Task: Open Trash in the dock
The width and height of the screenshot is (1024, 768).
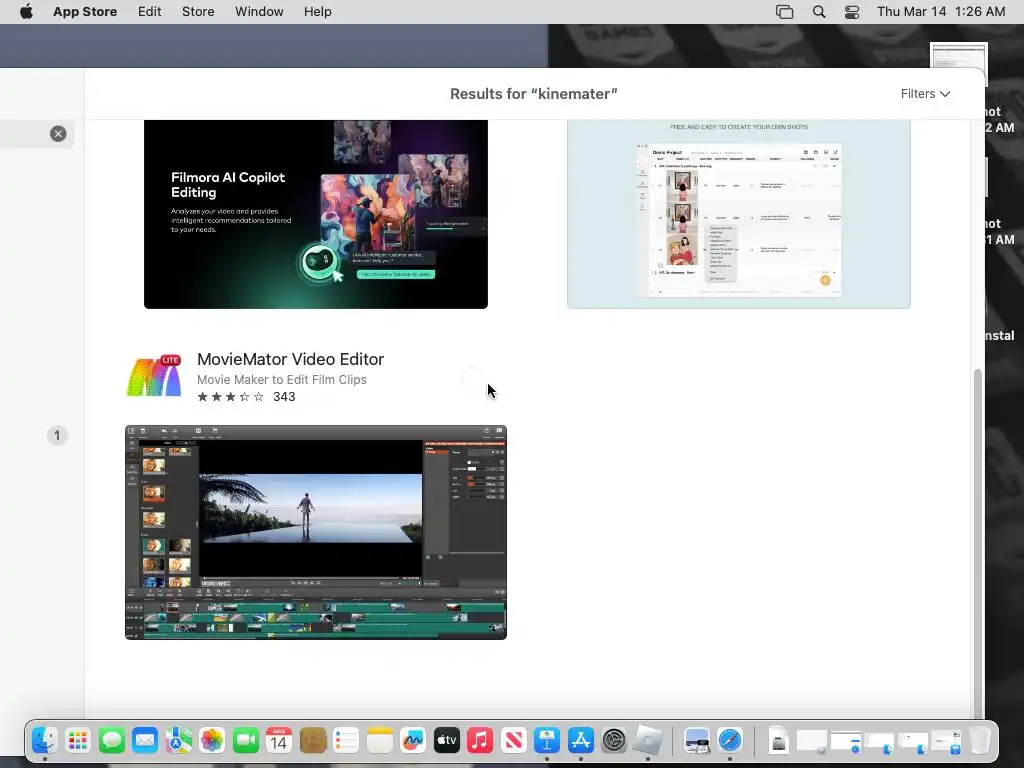Action: (980, 741)
